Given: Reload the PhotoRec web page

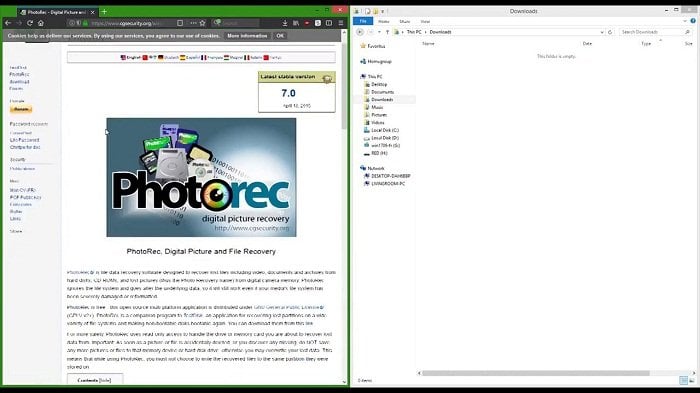Looking at the screenshot, I should [x=30, y=23].
